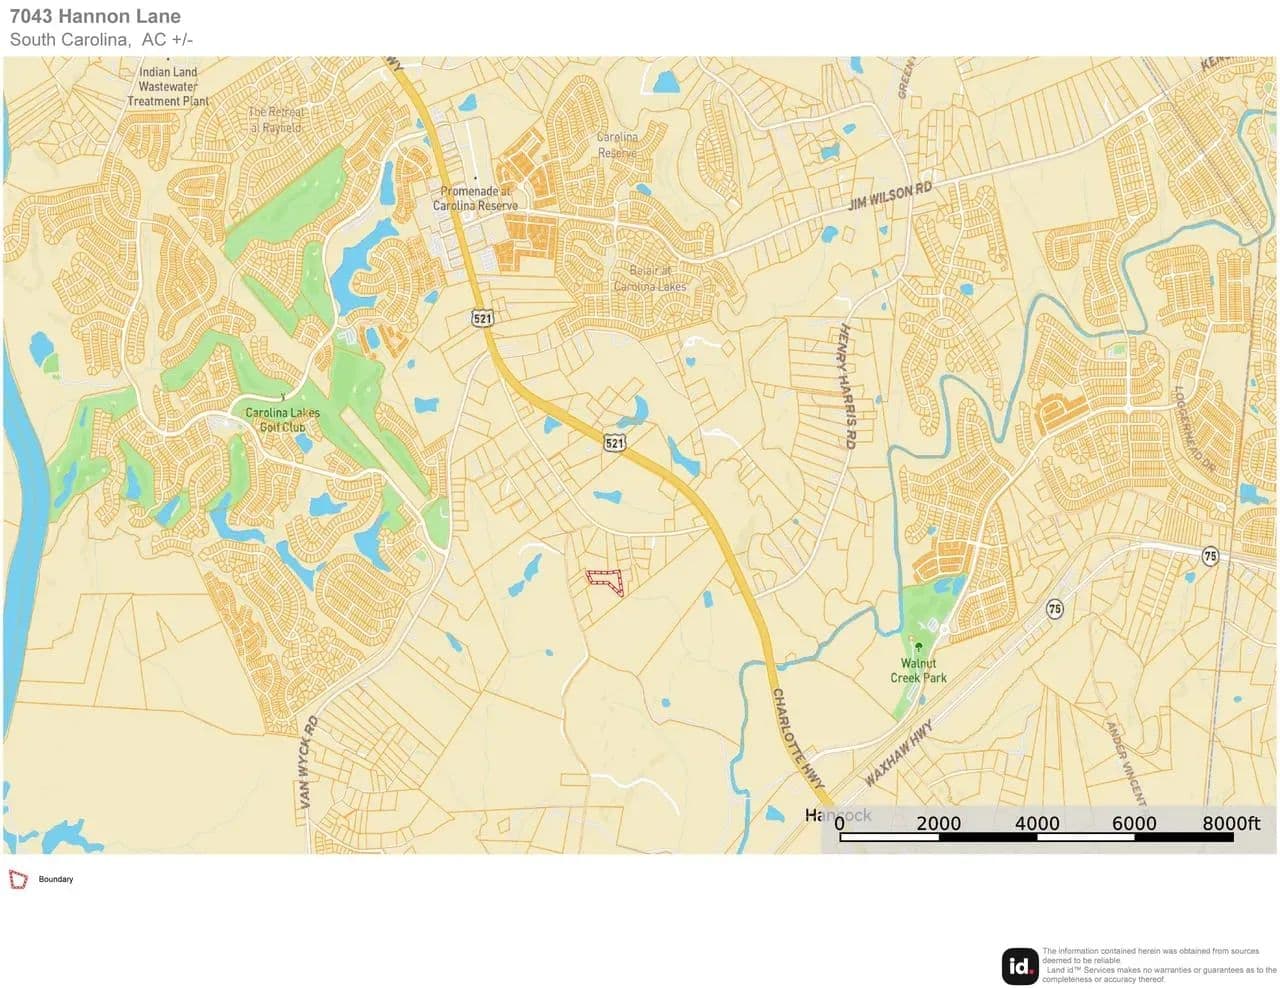
Task: Click the Route 75 shield nearest Walnut Creek Park
Action: click(x=1055, y=608)
